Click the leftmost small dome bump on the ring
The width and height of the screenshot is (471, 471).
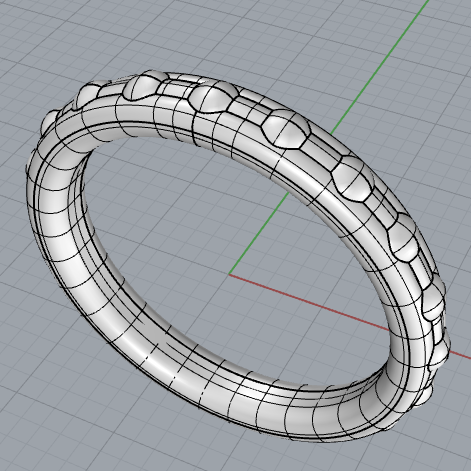(50, 123)
